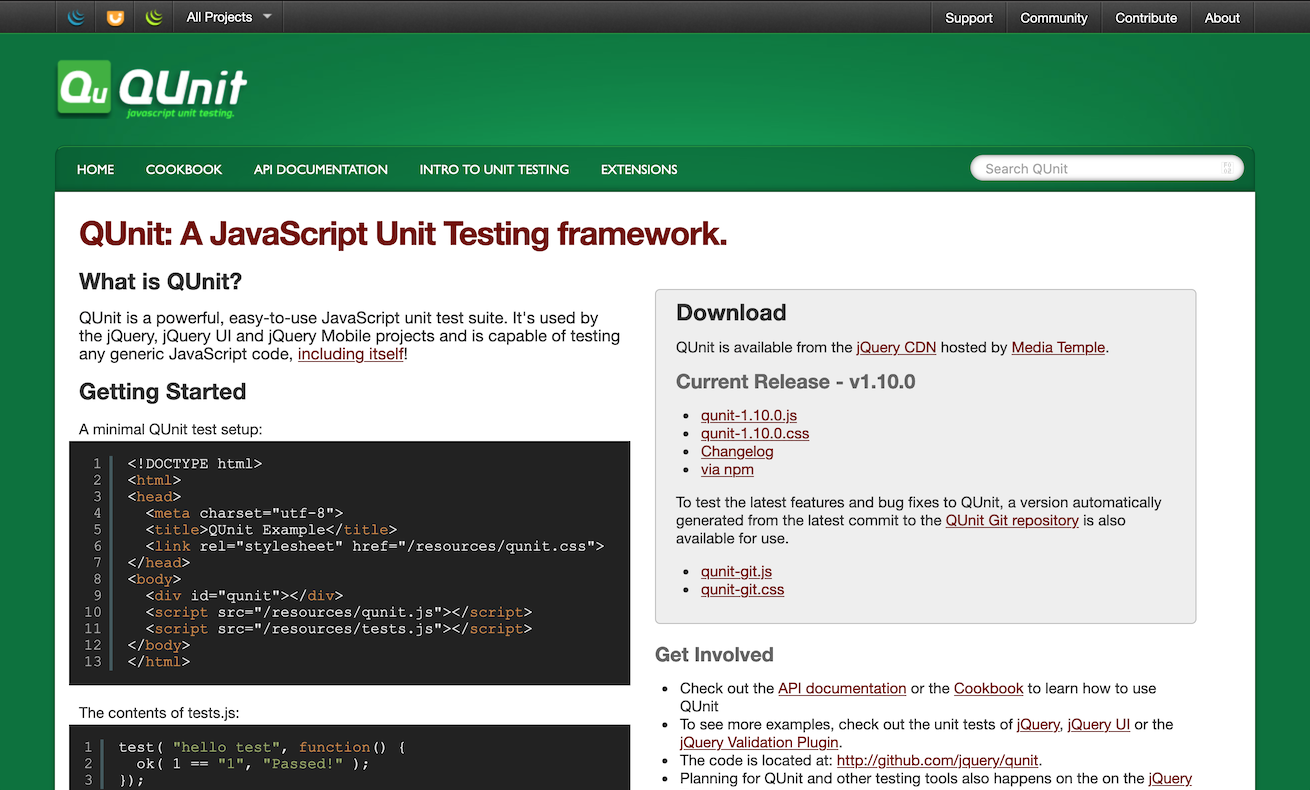Click 'The contents of tests.js:' text

tap(159, 713)
